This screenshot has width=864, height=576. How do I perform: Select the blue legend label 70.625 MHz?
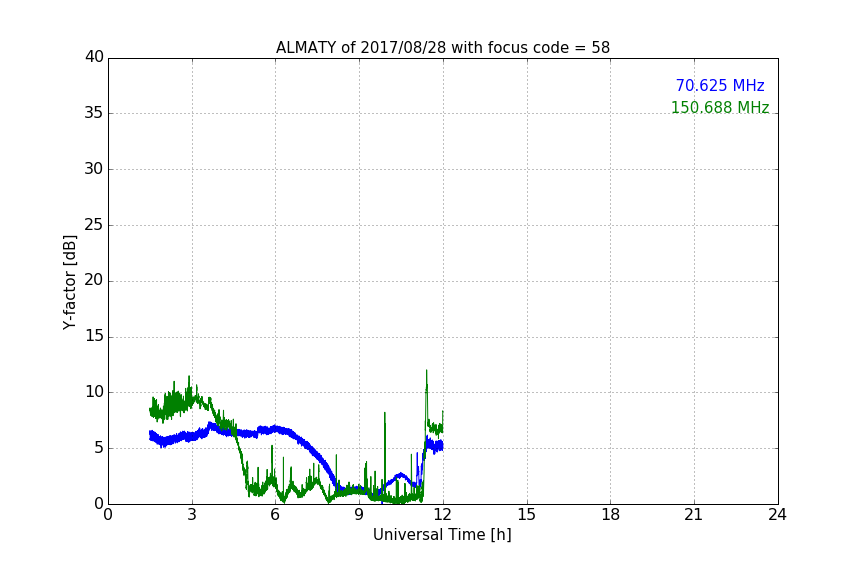coord(720,86)
